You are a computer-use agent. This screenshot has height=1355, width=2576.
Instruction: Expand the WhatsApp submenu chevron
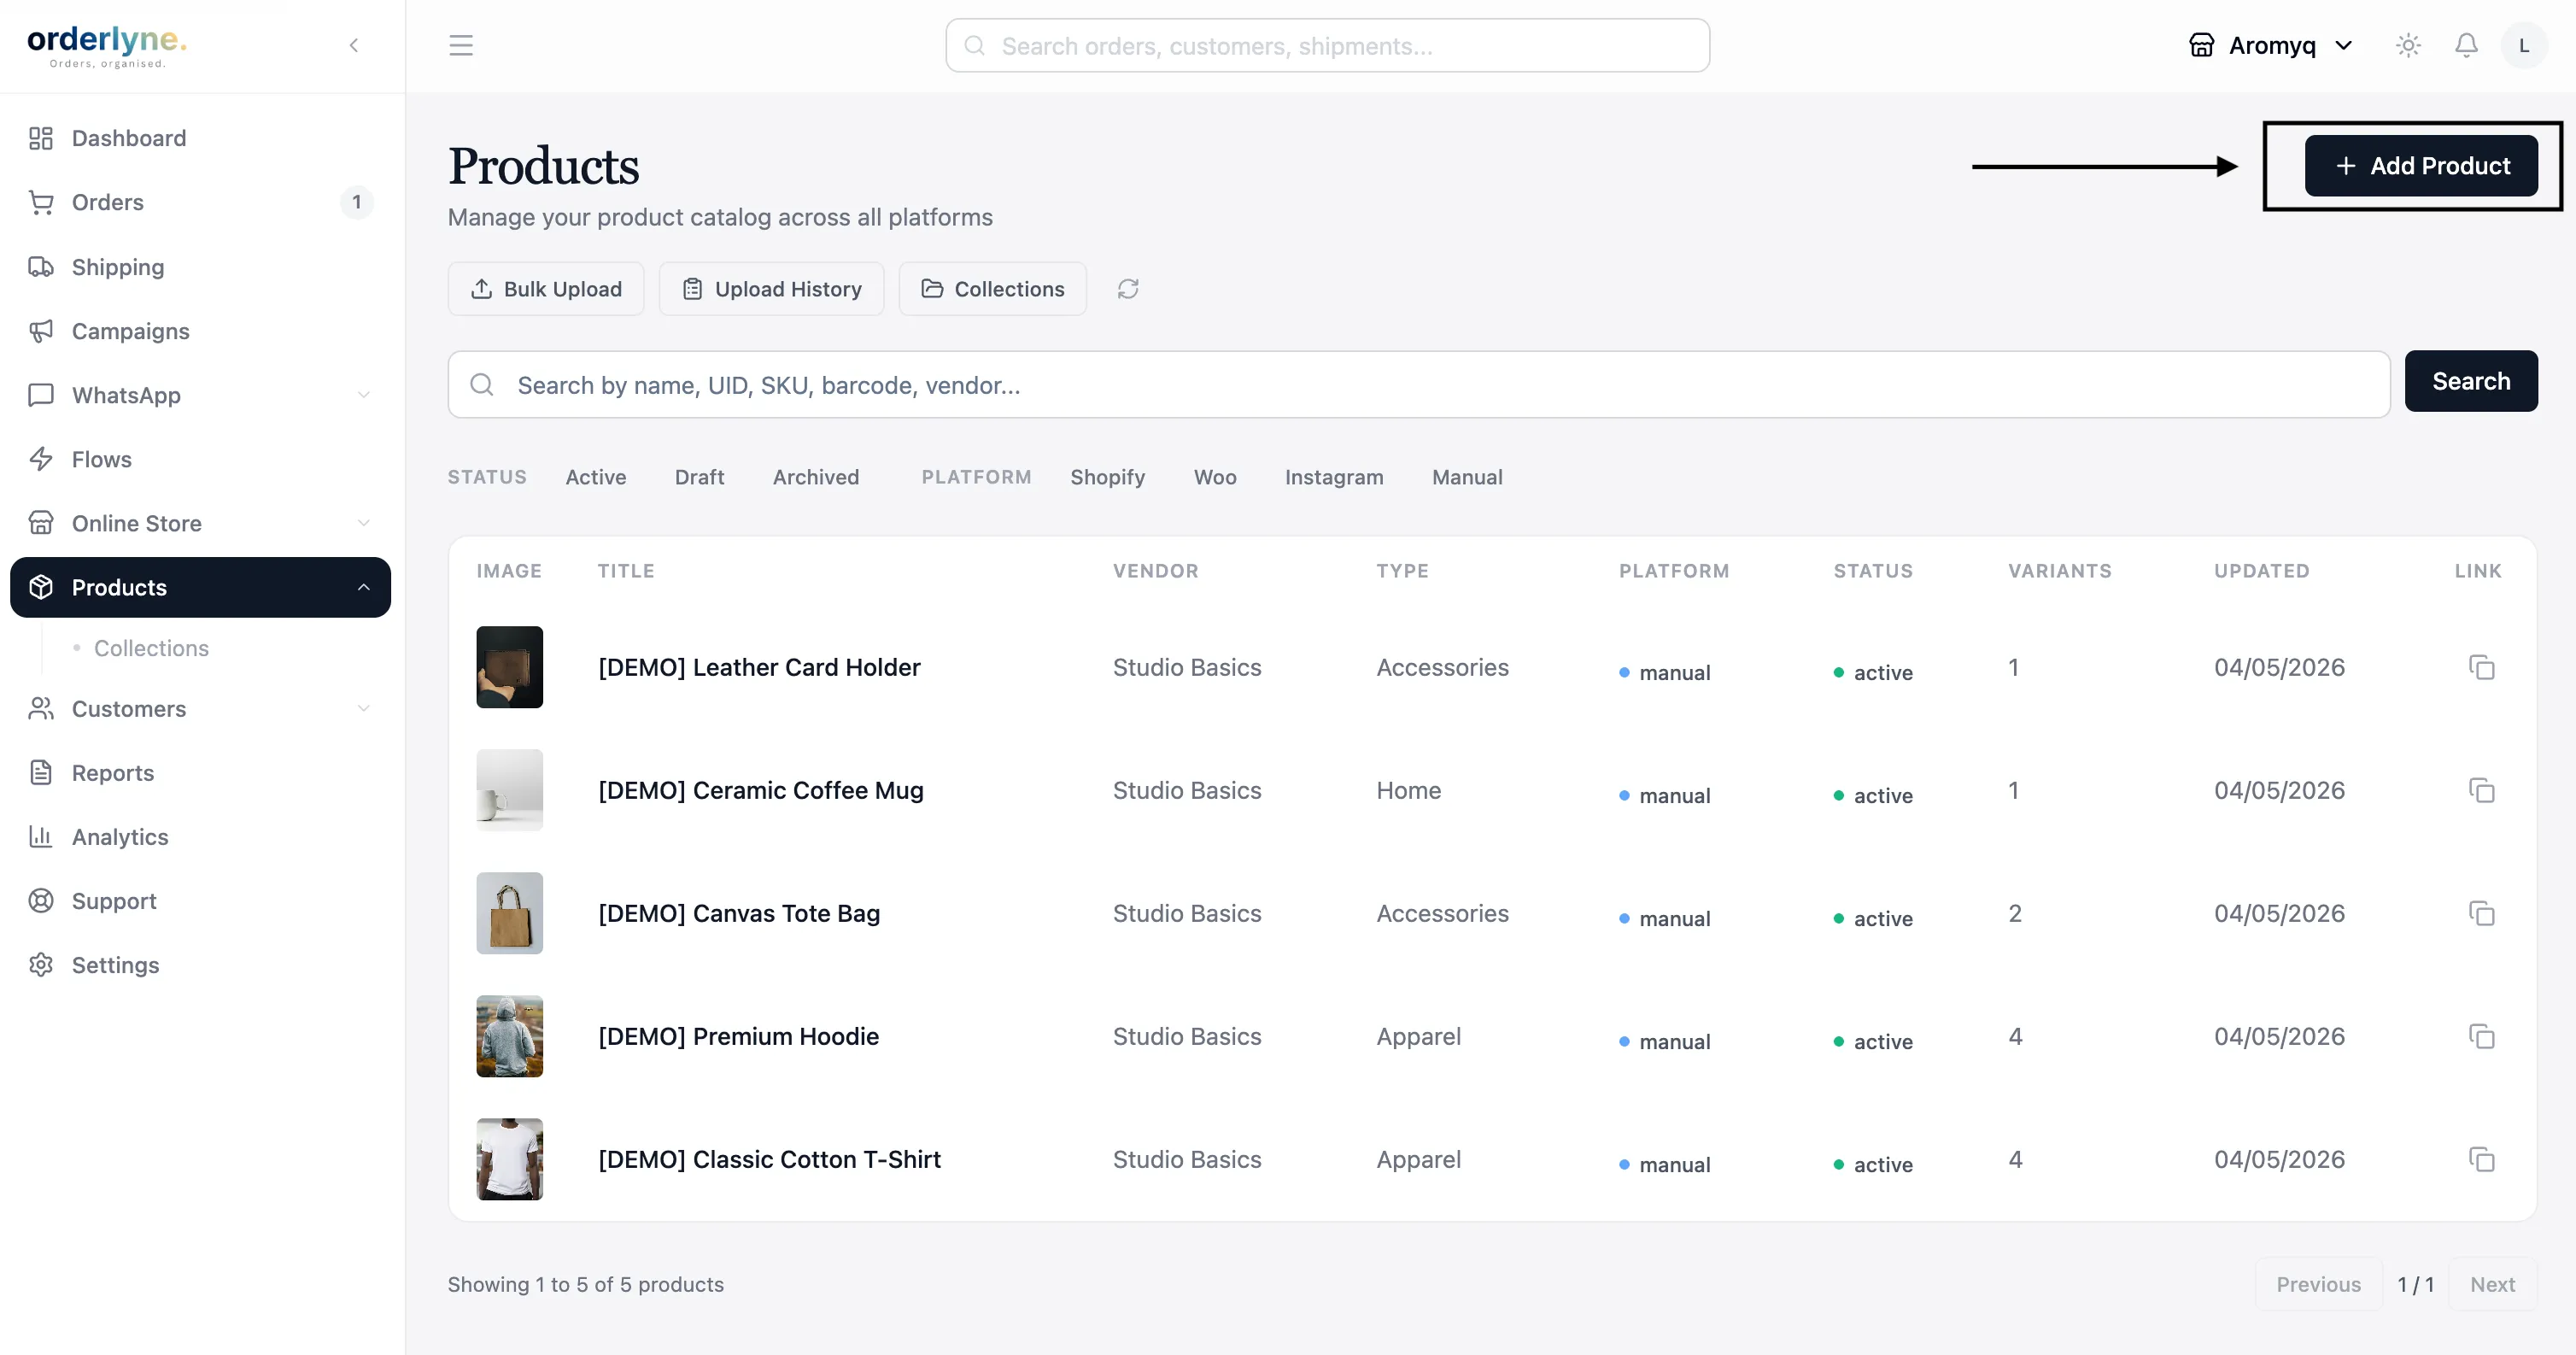(364, 395)
